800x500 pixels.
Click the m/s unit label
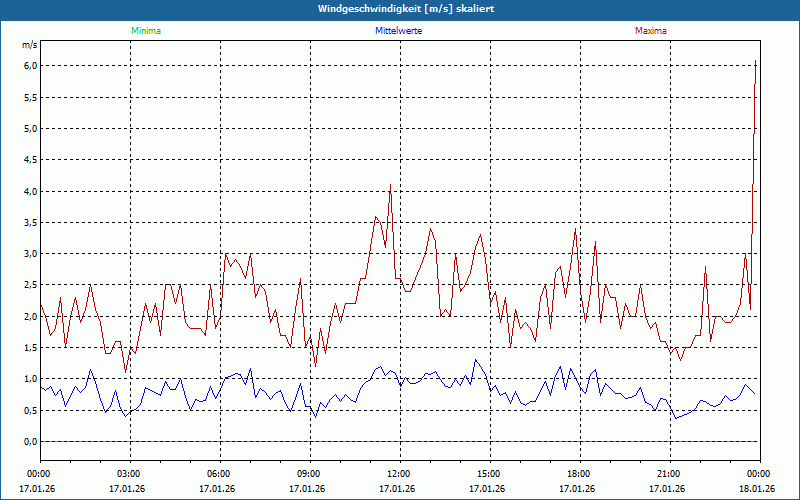(x=29, y=45)
